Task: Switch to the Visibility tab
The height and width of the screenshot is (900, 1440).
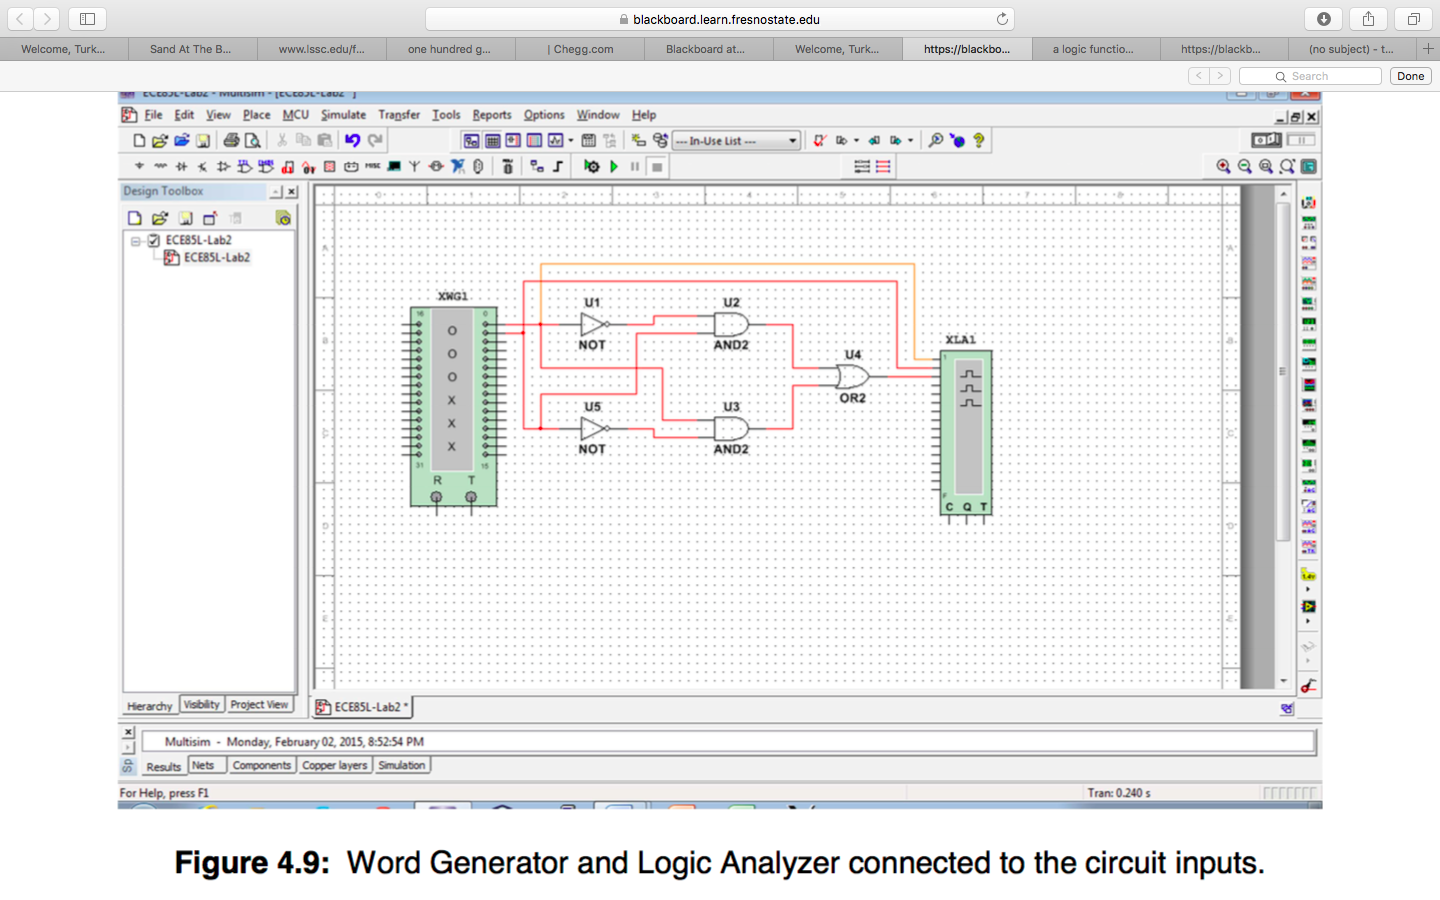Action: [x=201, y=705]
